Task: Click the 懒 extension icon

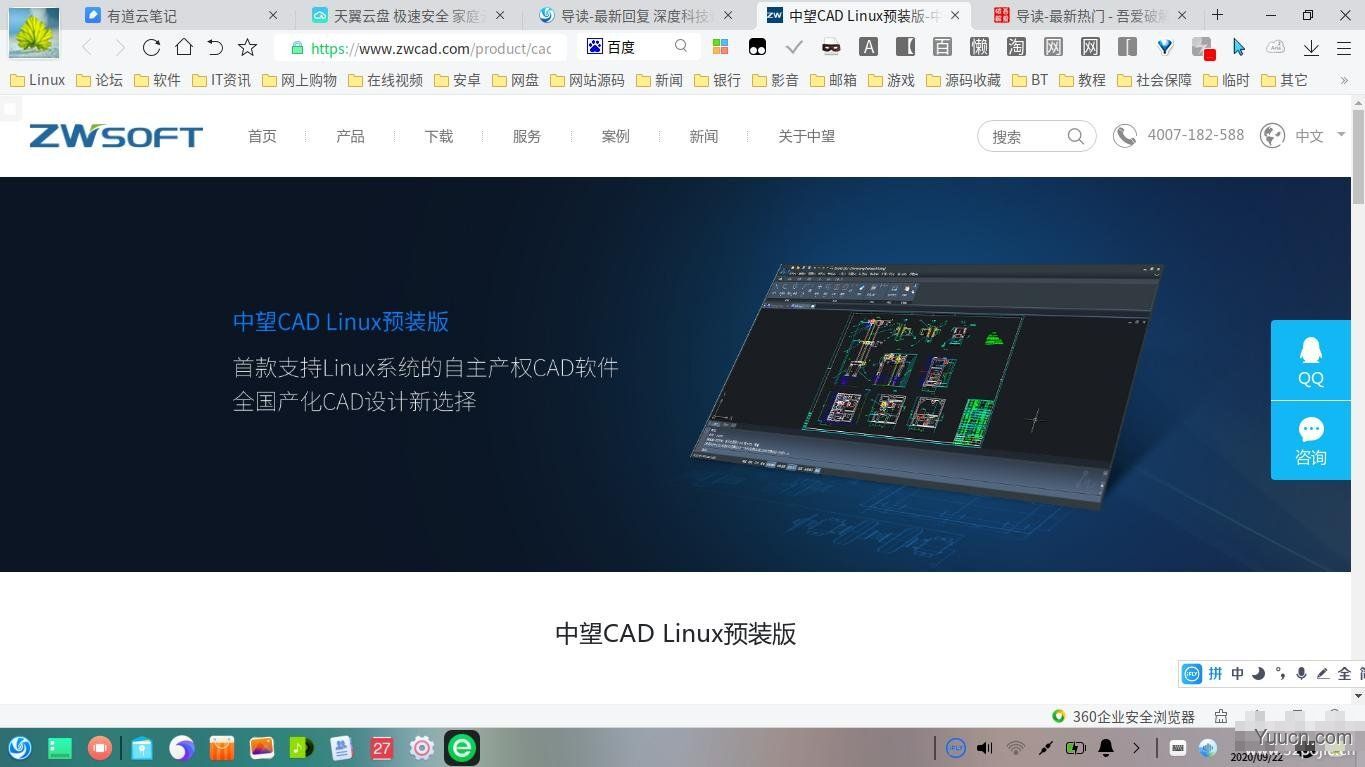Action: pos(979,47)
